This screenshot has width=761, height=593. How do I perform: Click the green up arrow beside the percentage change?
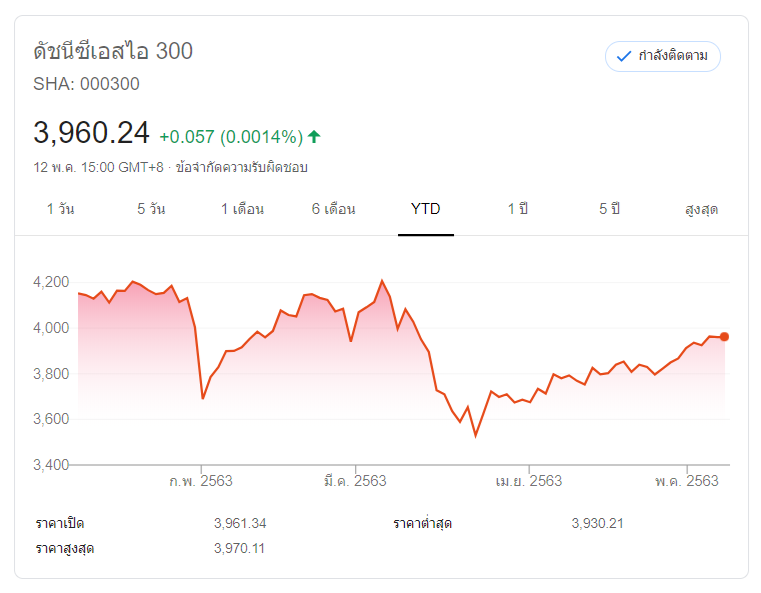[314, 137]
